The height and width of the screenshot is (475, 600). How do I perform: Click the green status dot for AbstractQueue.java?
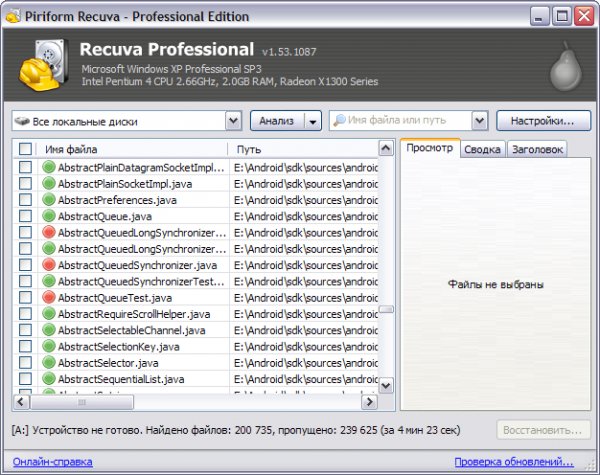pos(49,216)
